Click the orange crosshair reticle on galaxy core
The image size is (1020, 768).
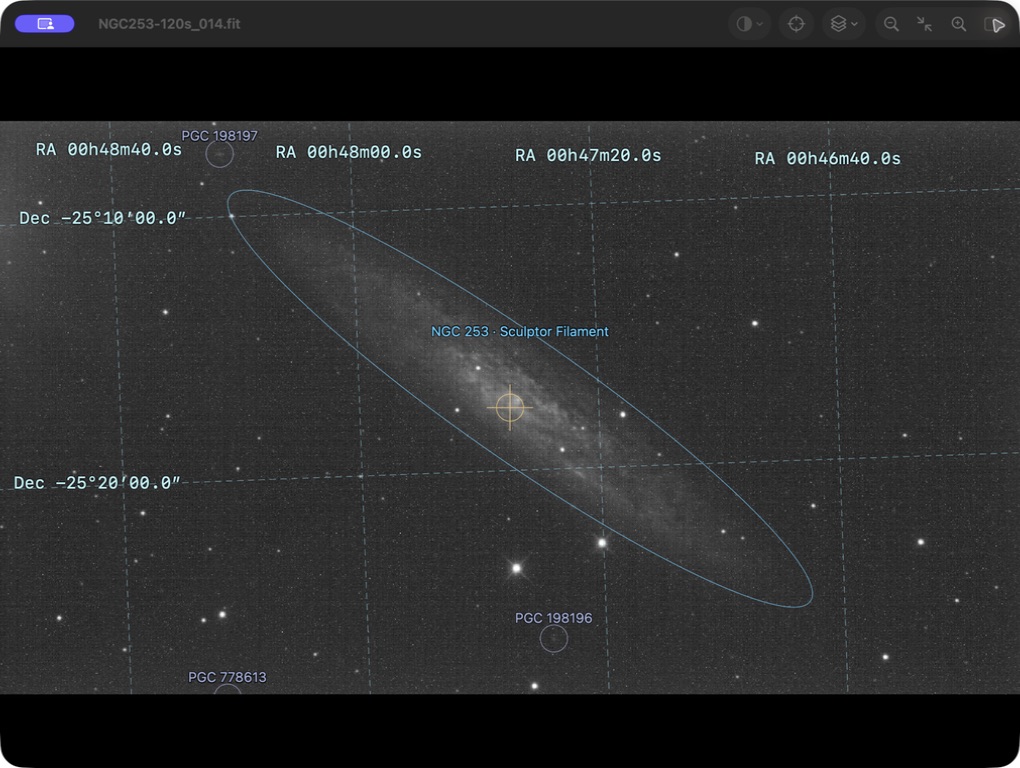(510, 407)
